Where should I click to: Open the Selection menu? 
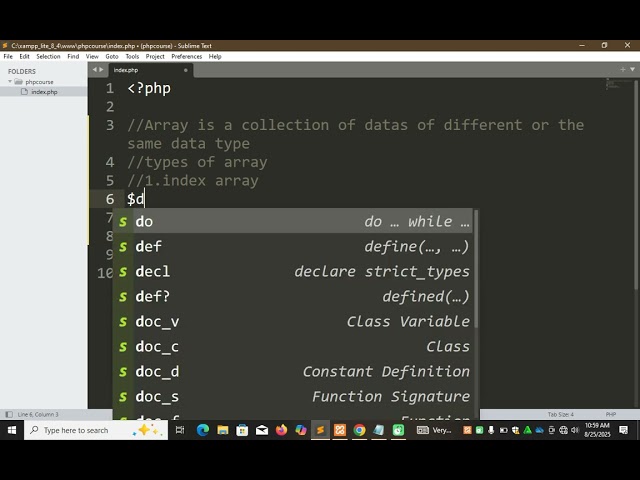click(48, 56)
